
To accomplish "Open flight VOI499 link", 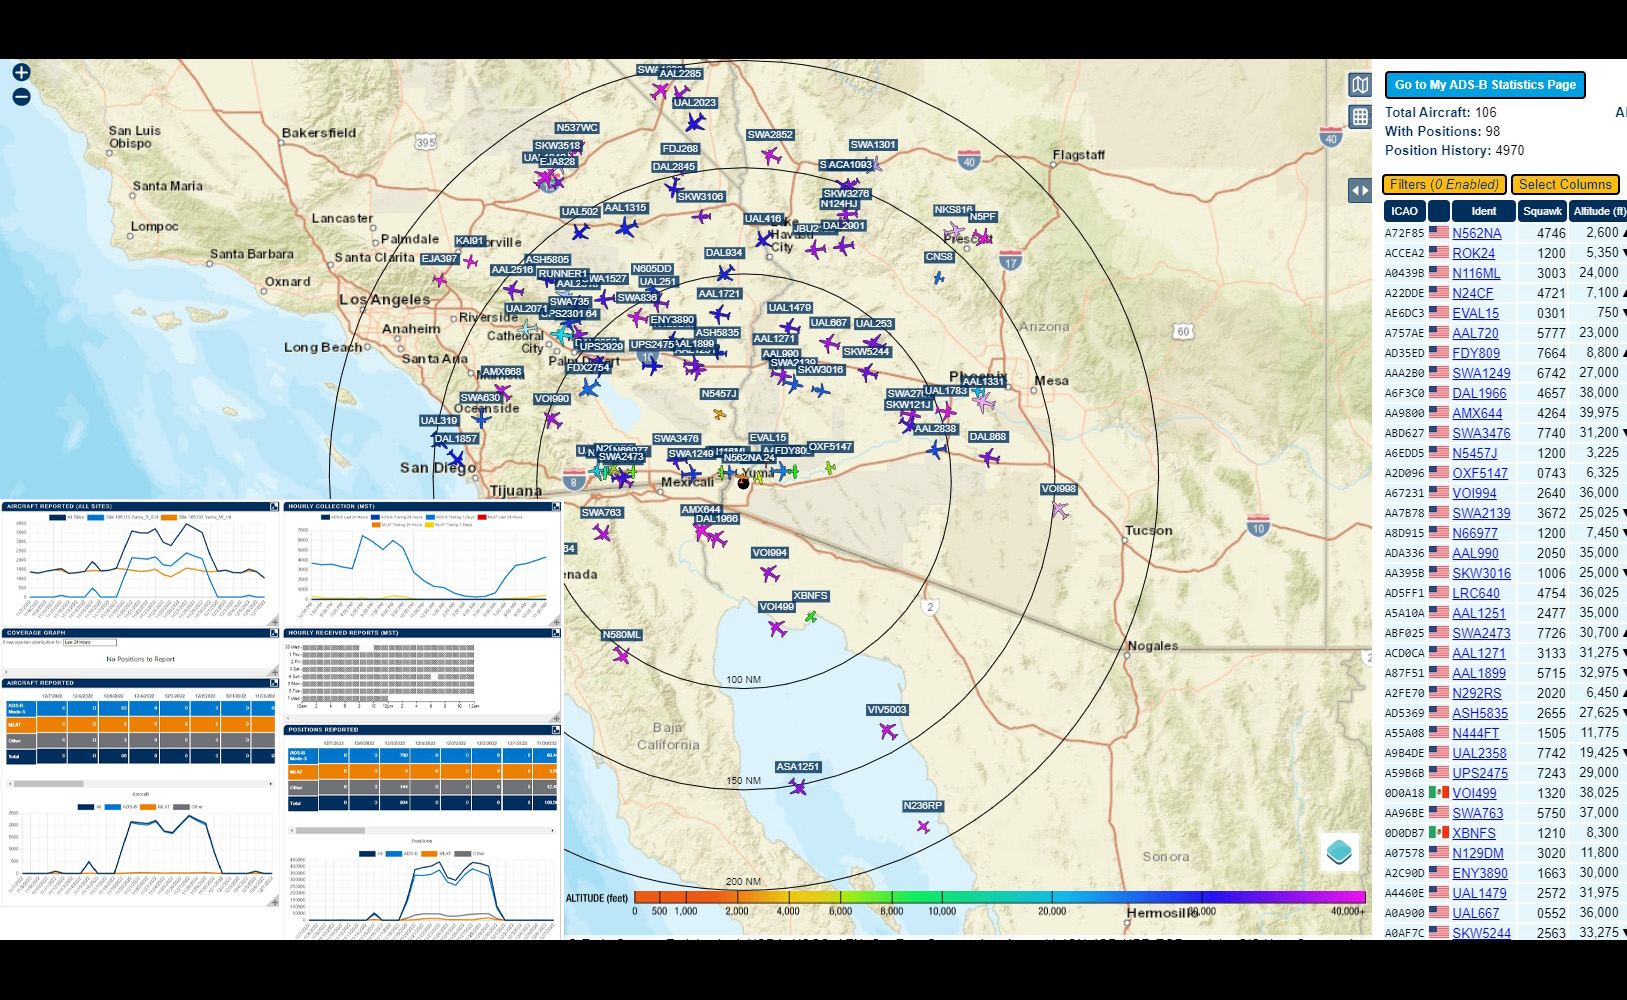I will [1474, 793].
